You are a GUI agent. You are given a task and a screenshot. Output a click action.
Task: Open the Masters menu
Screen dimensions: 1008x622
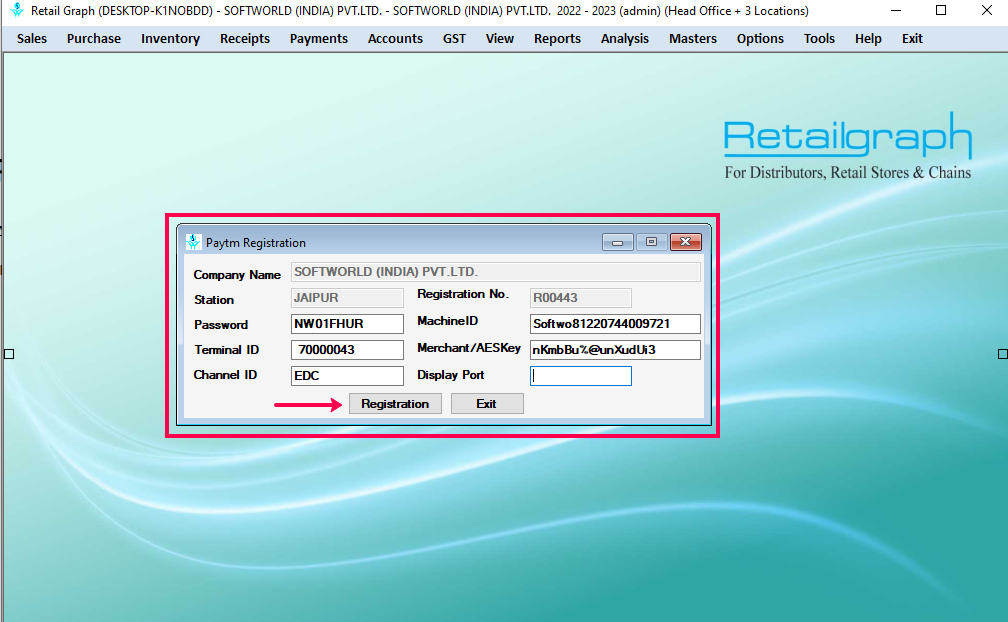(693, 39)
